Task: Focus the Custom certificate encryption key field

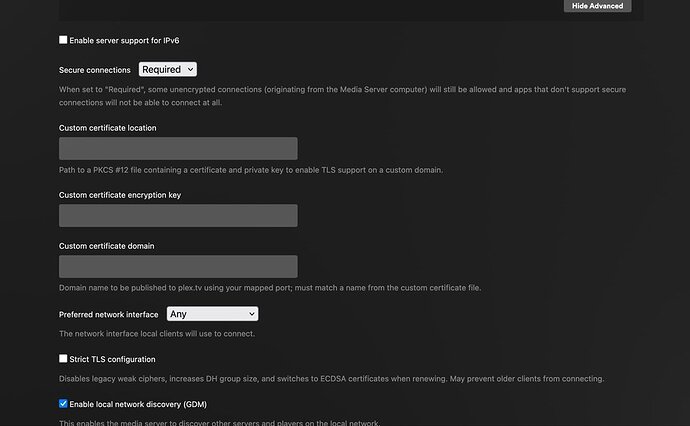Action: pos(178,216)
